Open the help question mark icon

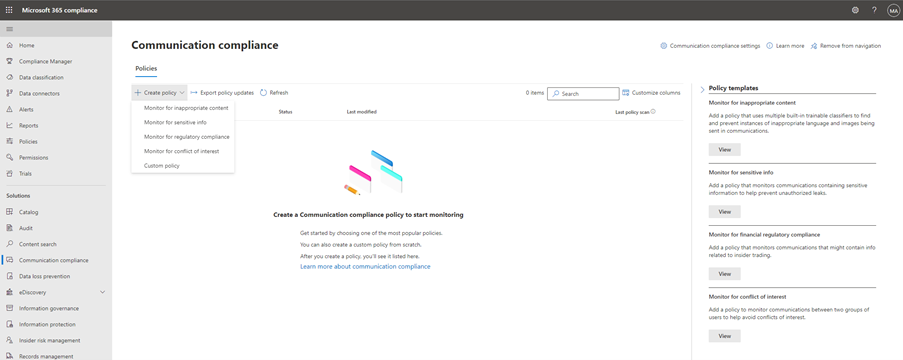coord(874,10)
